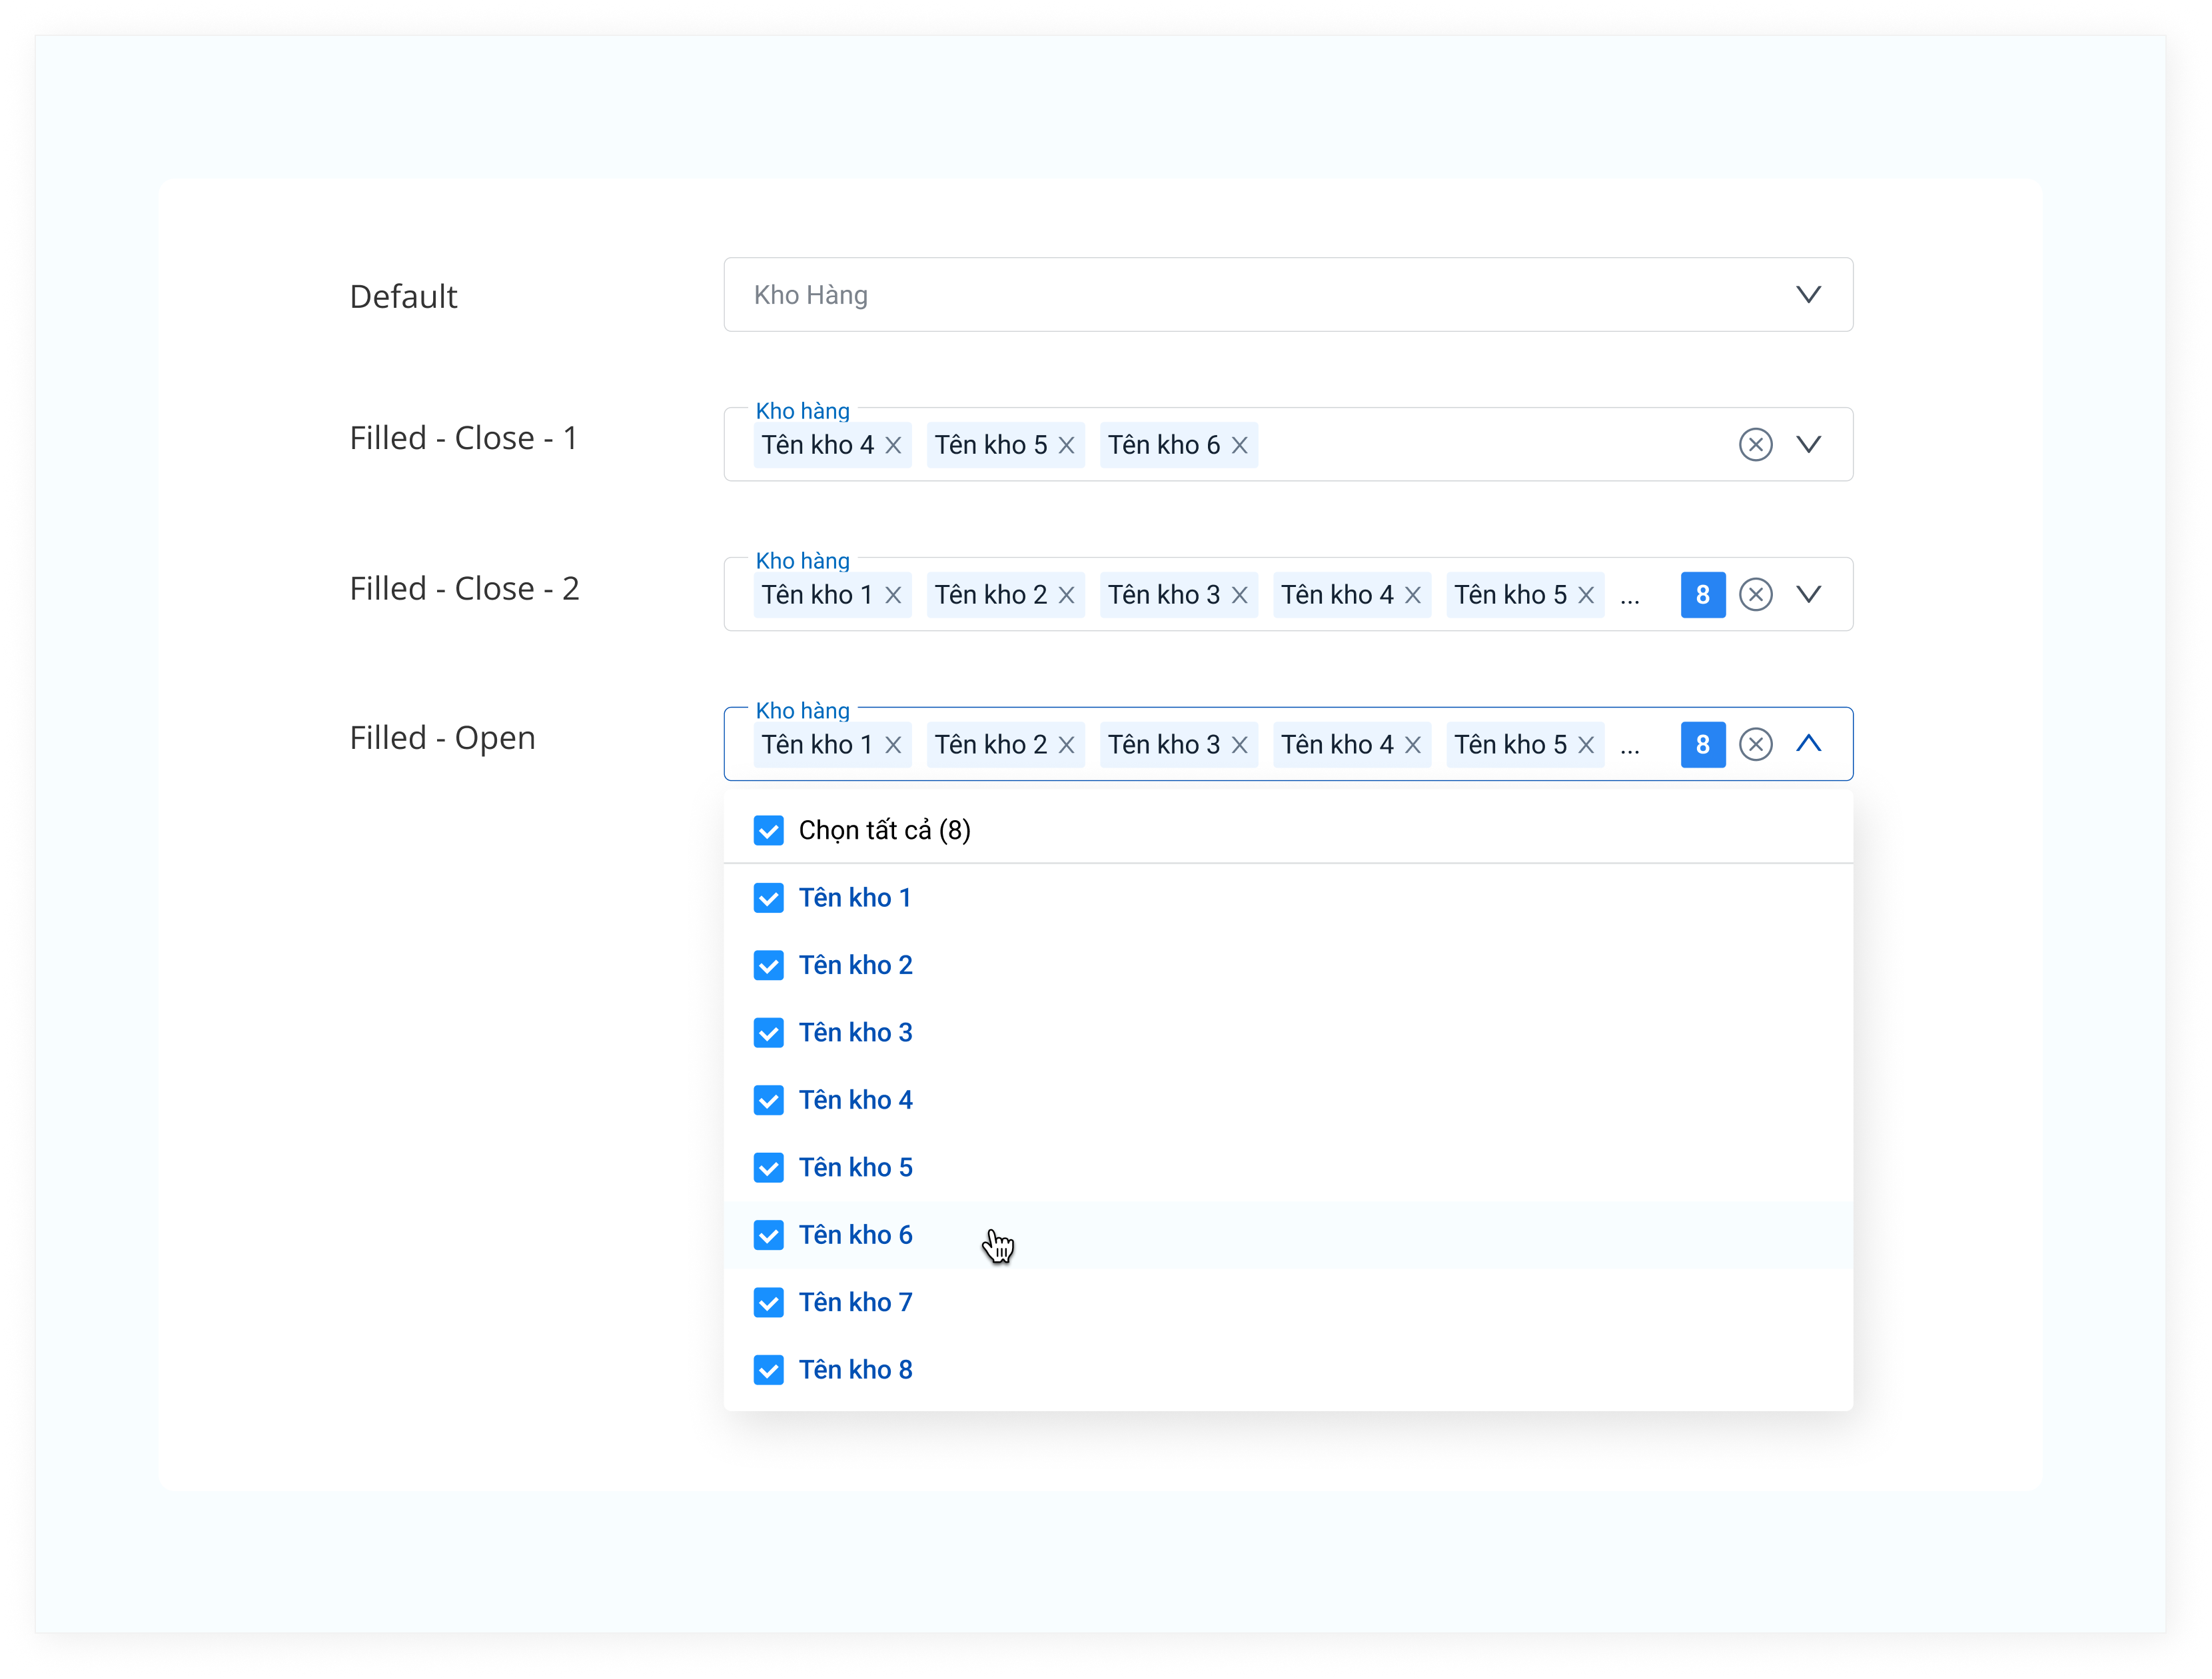The height and width of the screenshot is (1679, 2212).
Task: Clear all selections in Filled Close 2 field
Action: pyautogui.click(x=1755, y=594)
